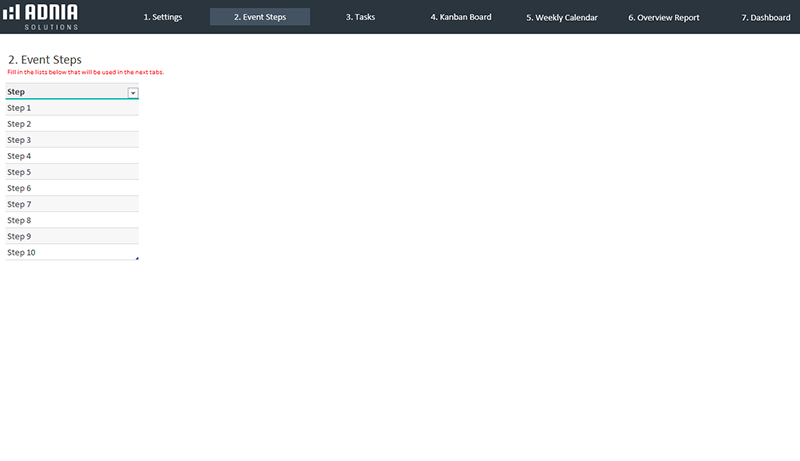Select the 2. Event Steps tab

coord(259,17)
